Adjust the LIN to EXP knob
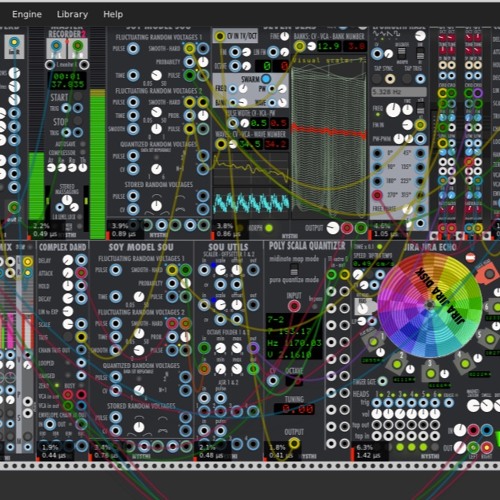The height and width of the screenshot is (500, 500). pos(68,311)
